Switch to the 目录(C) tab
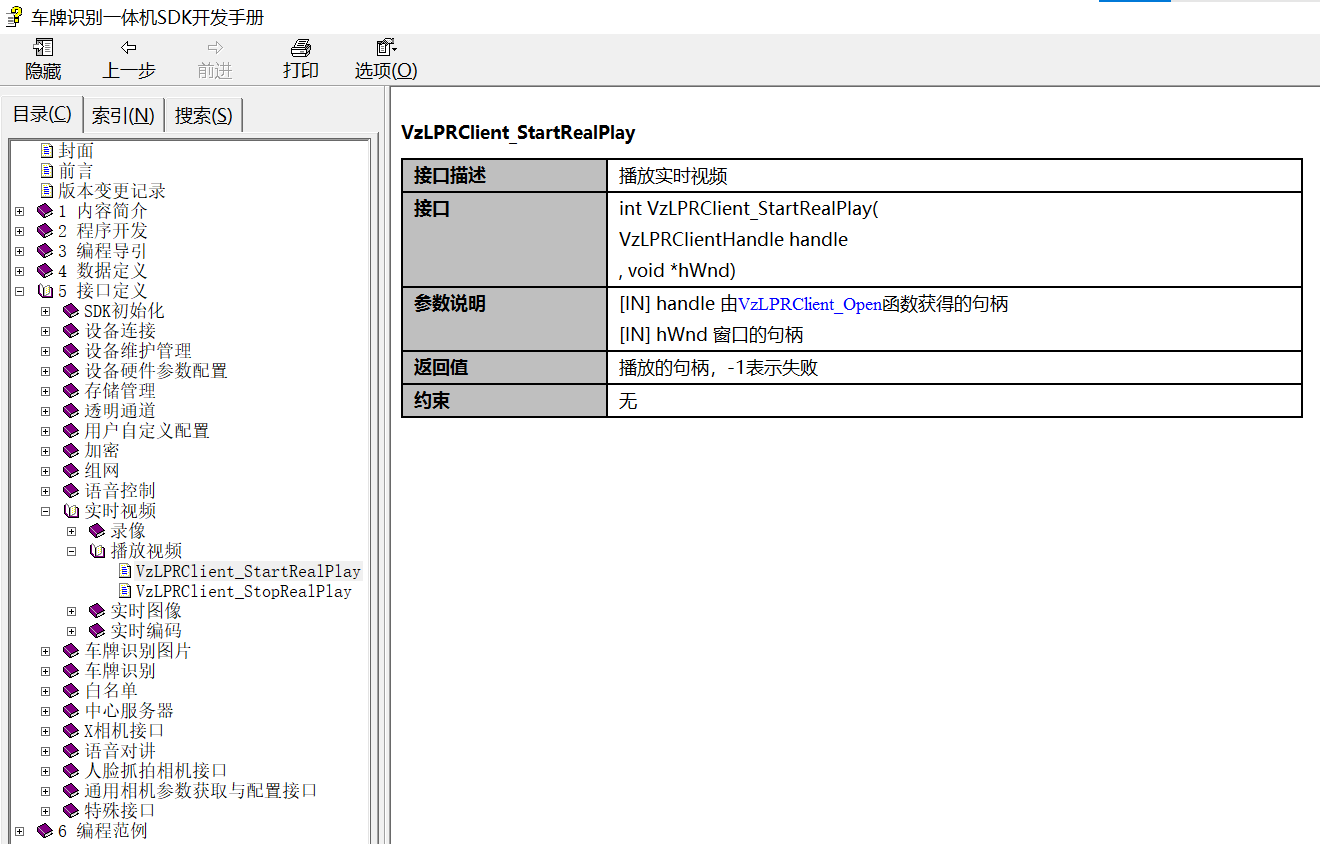 (x=42, y=114)
